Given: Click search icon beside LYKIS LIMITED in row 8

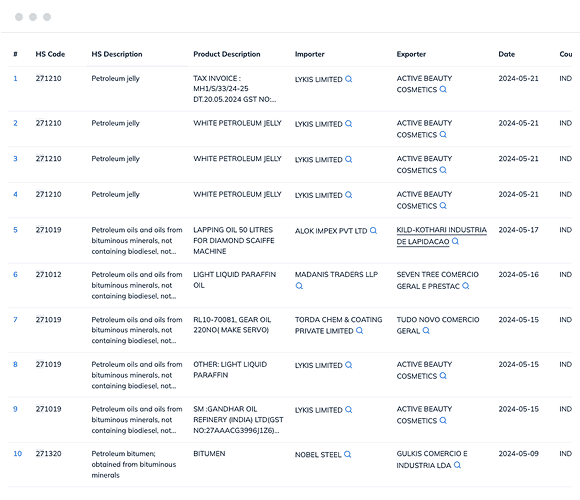Looking at the screenshot, I should (348, 365).
